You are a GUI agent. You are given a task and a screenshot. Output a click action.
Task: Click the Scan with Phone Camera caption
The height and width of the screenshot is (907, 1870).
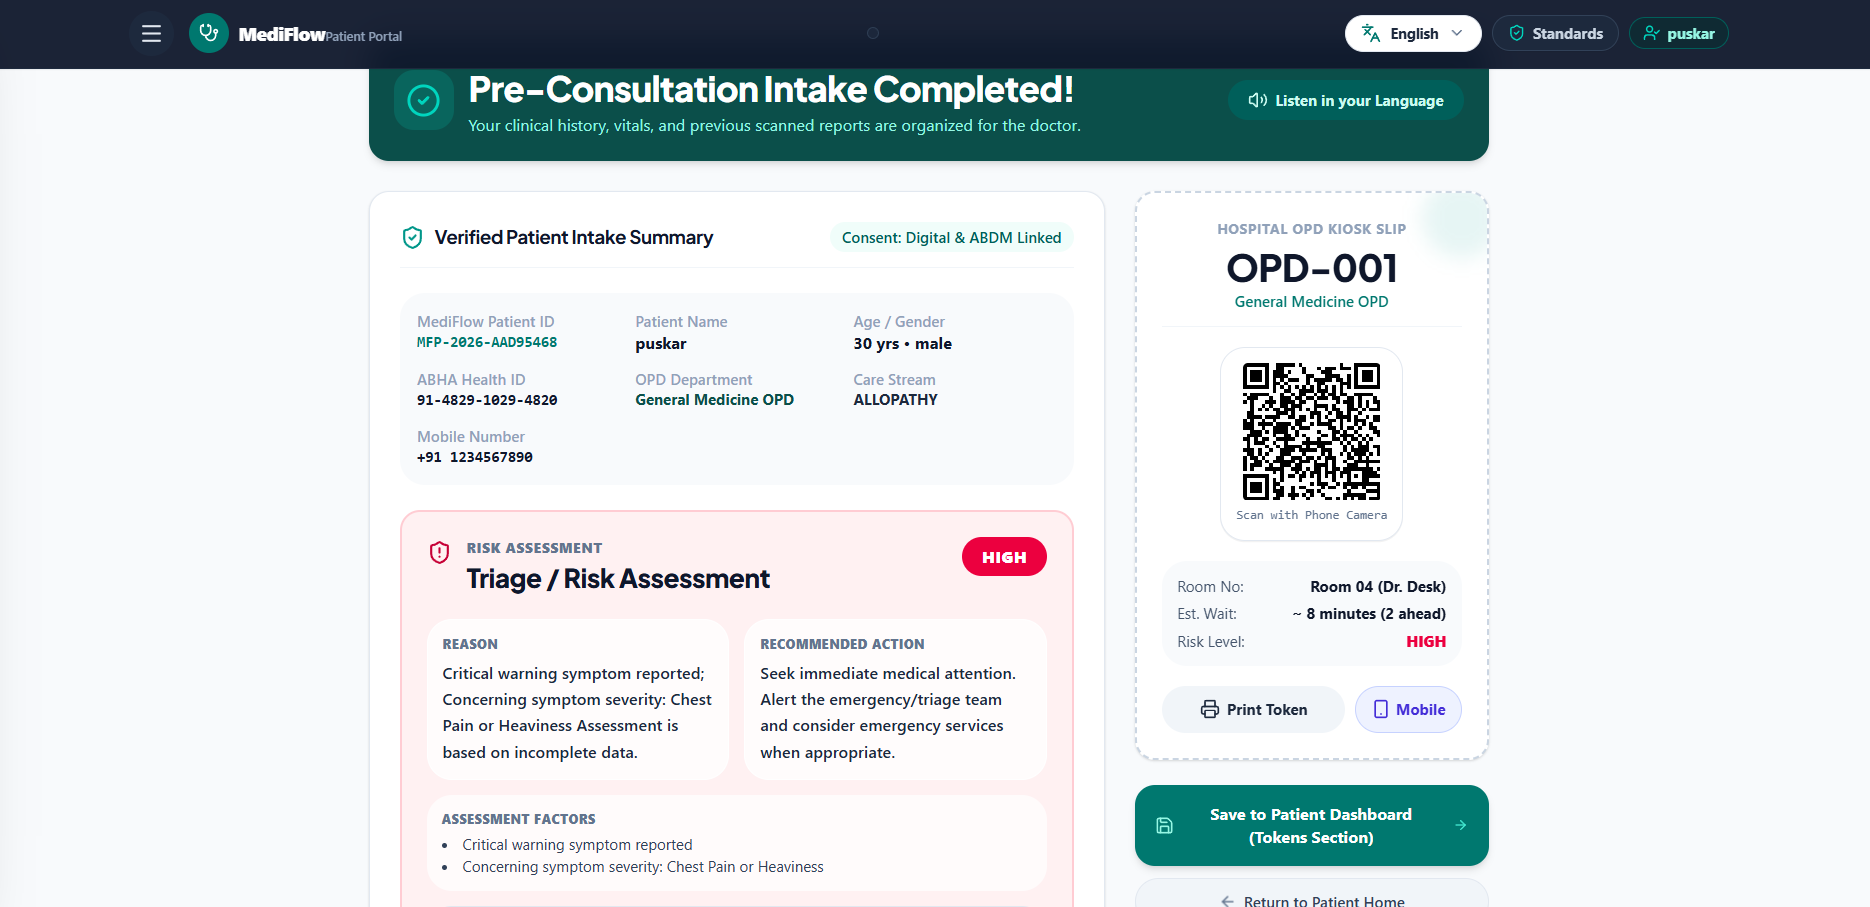pyautogui.click(x=1312, y=515)
